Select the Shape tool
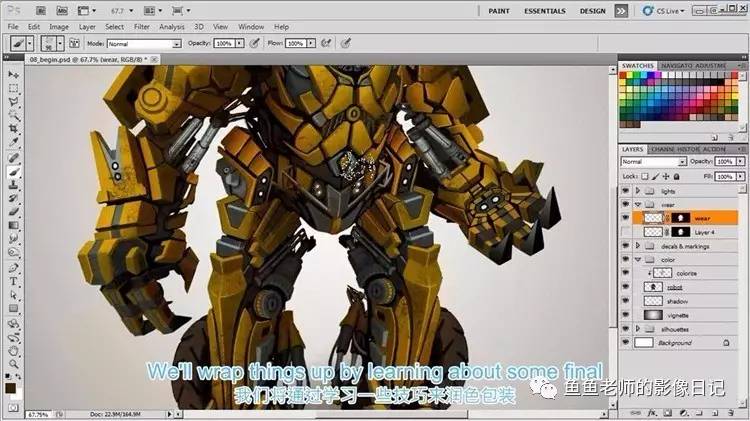Image resolution: width=750 pixels, height=421 pixels. click(13, 308)
